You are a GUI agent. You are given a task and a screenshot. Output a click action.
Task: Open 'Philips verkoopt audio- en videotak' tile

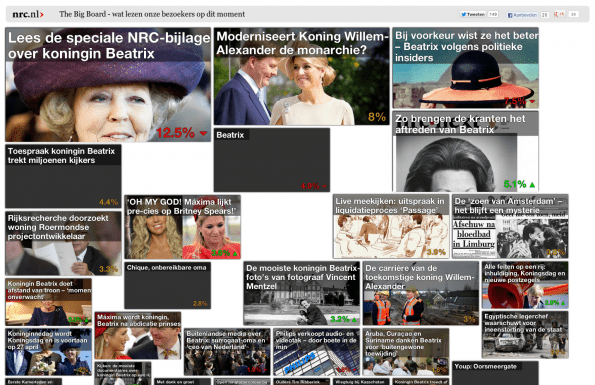pyautogui.click(x=316, y=352)
